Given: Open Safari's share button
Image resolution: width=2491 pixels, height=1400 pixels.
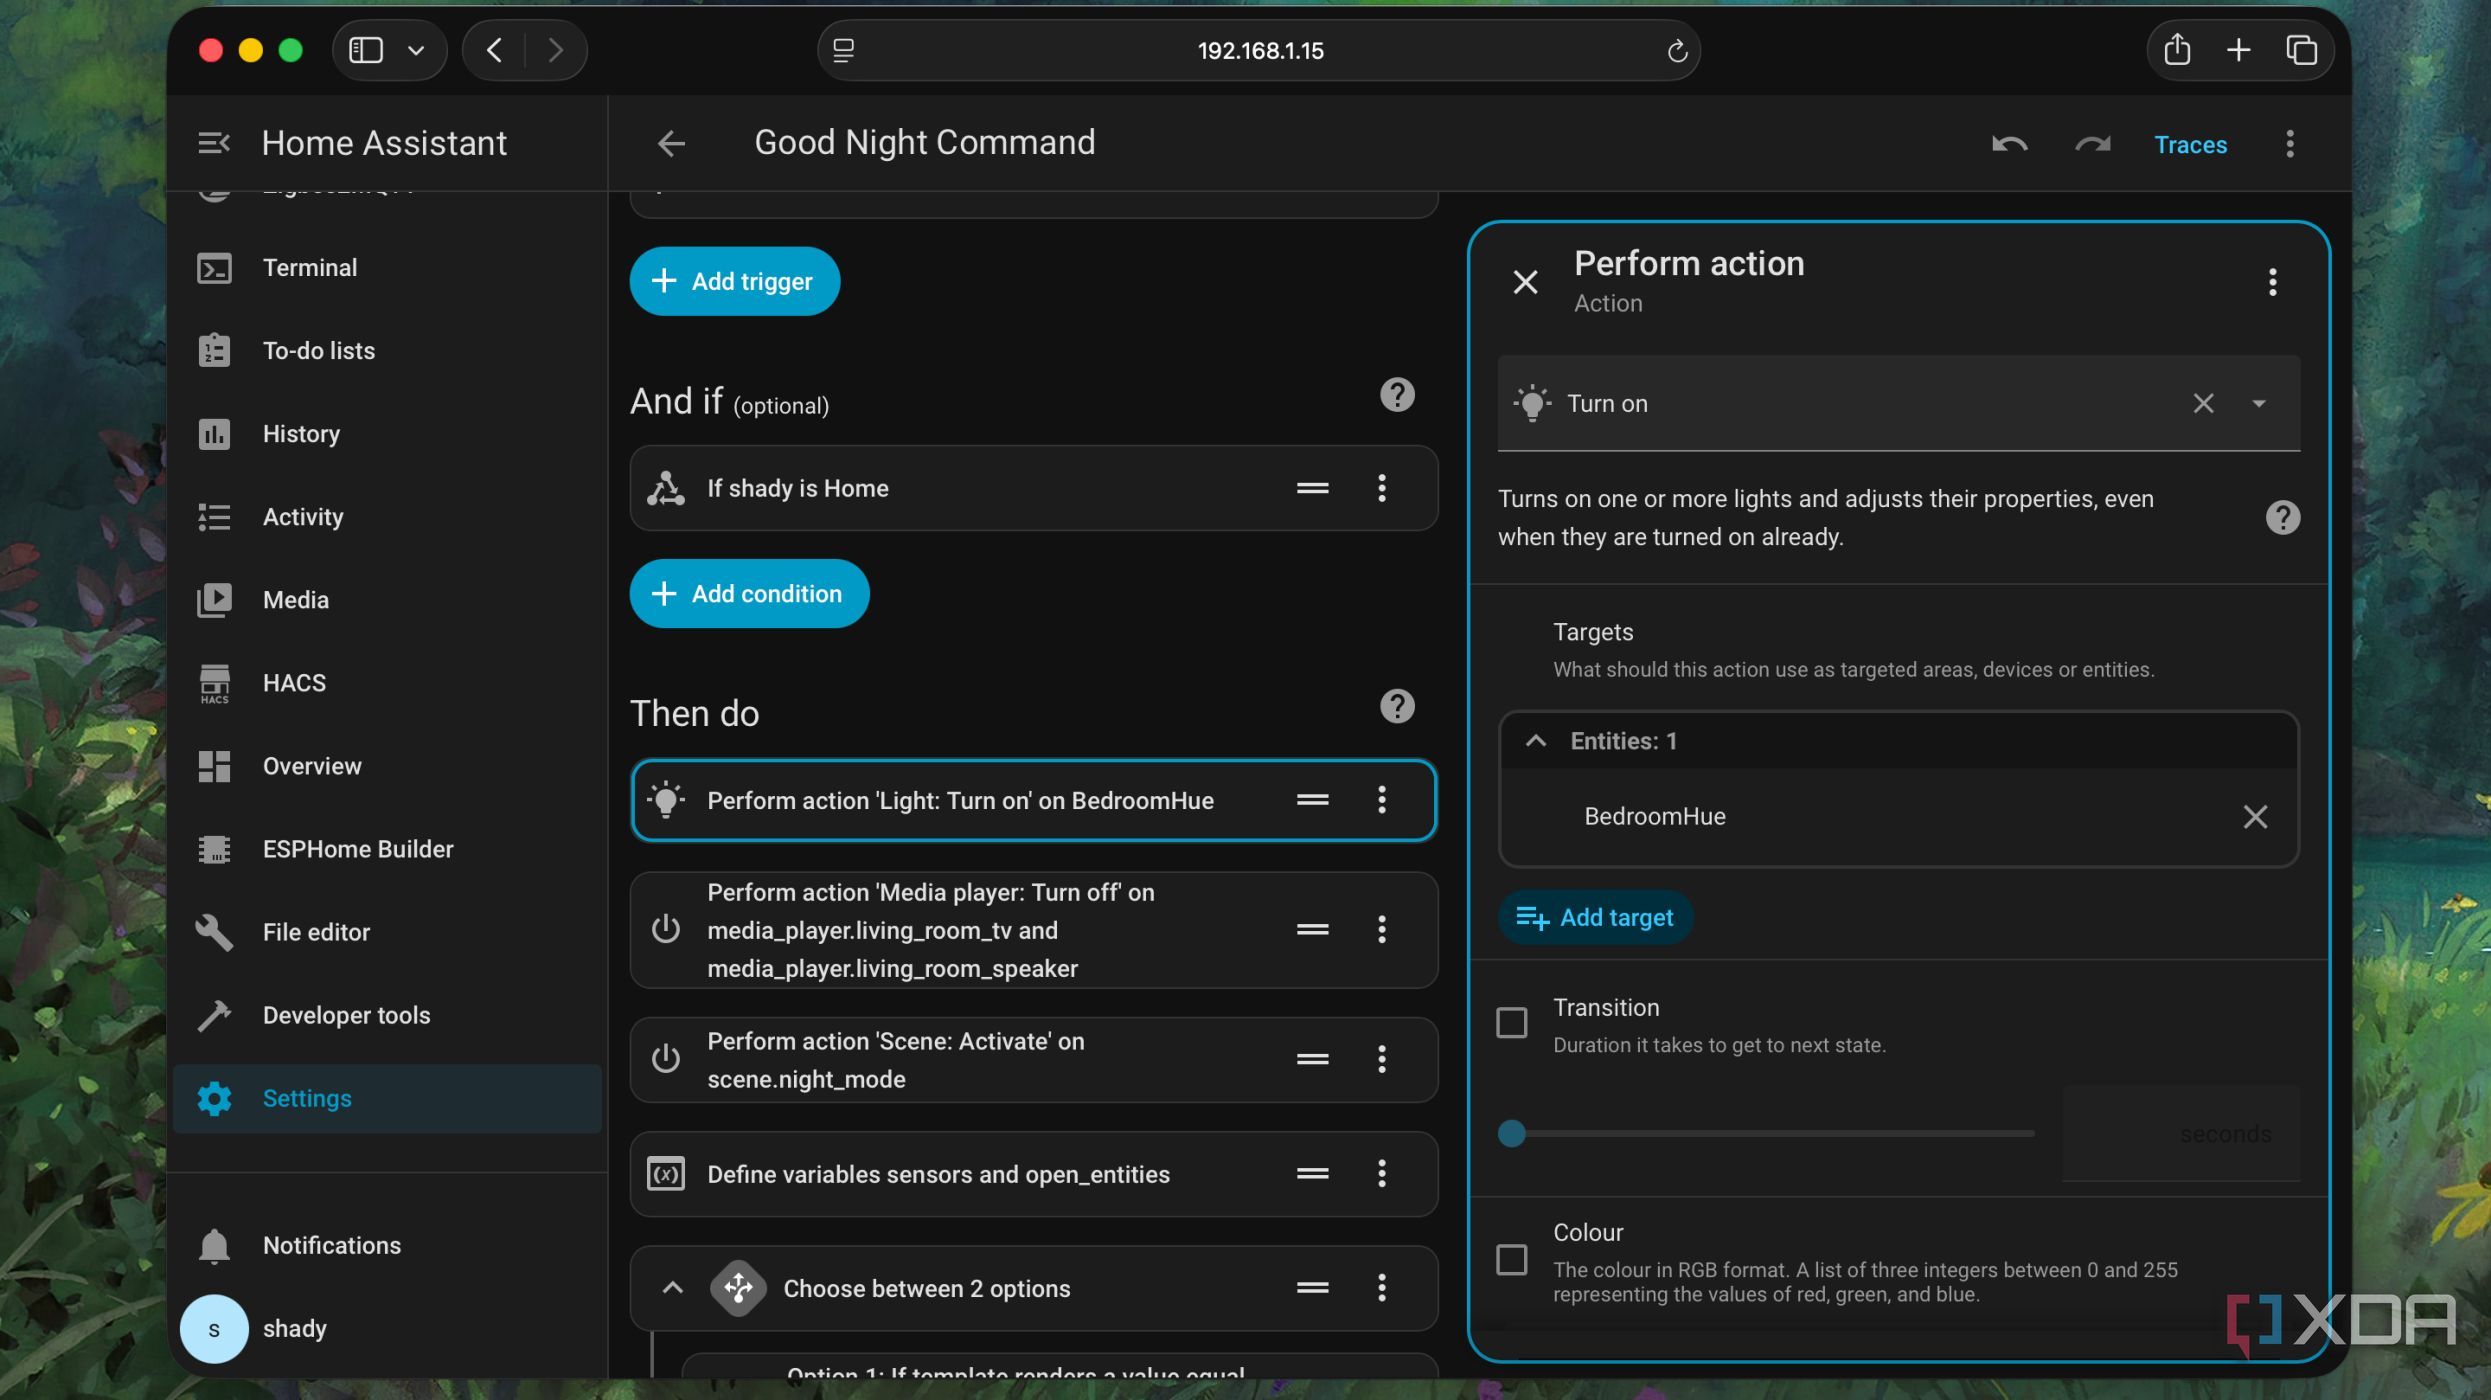Looking at the screenshot, I should tap(2176, 50).
